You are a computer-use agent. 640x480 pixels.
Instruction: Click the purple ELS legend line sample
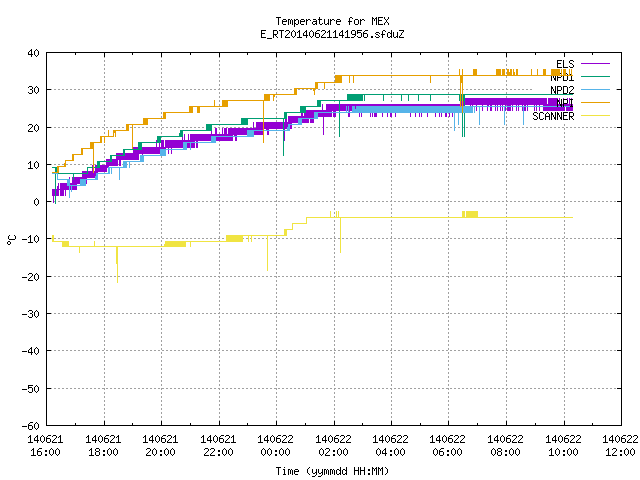(x=595, y=64)
